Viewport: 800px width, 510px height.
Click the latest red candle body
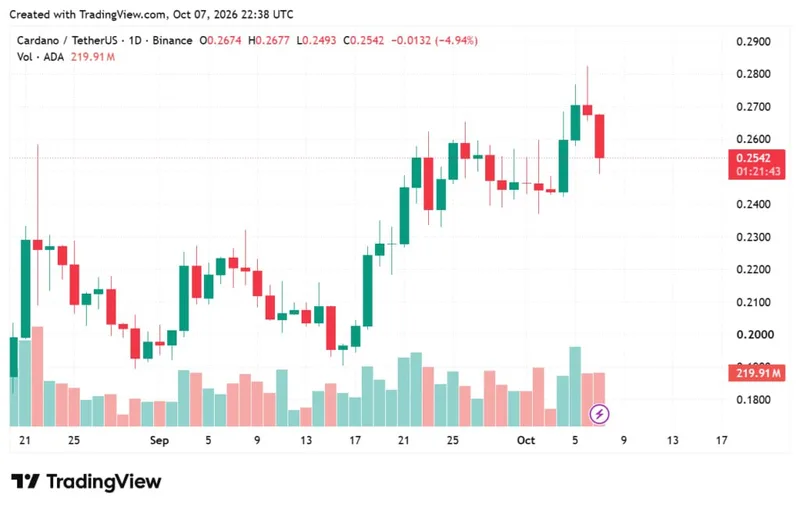(599, 136)
